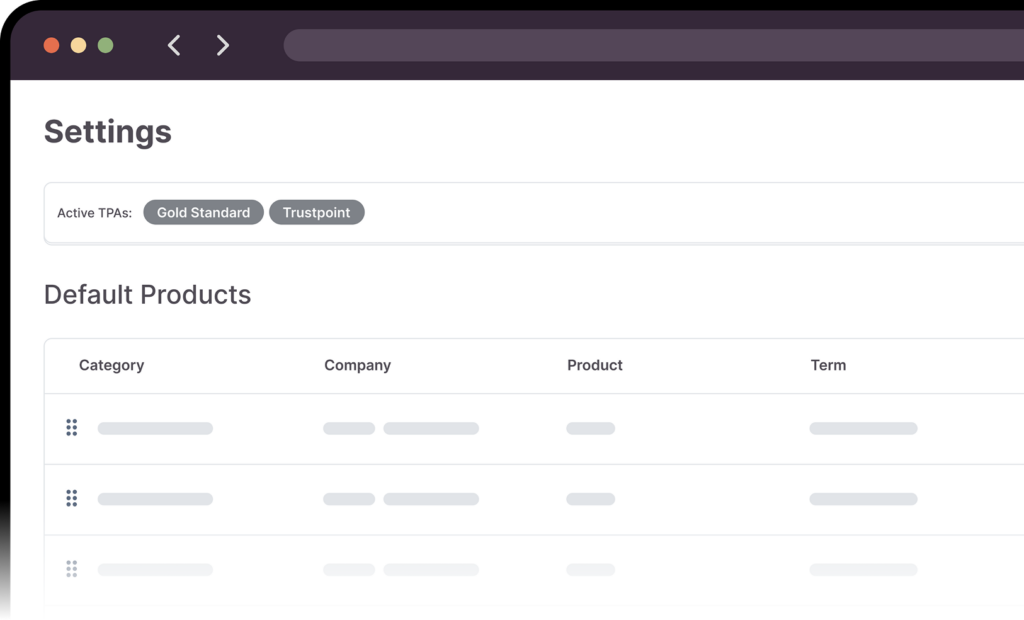Click the Term column header
The image size is (1024, 620).
tap(828, 365)
